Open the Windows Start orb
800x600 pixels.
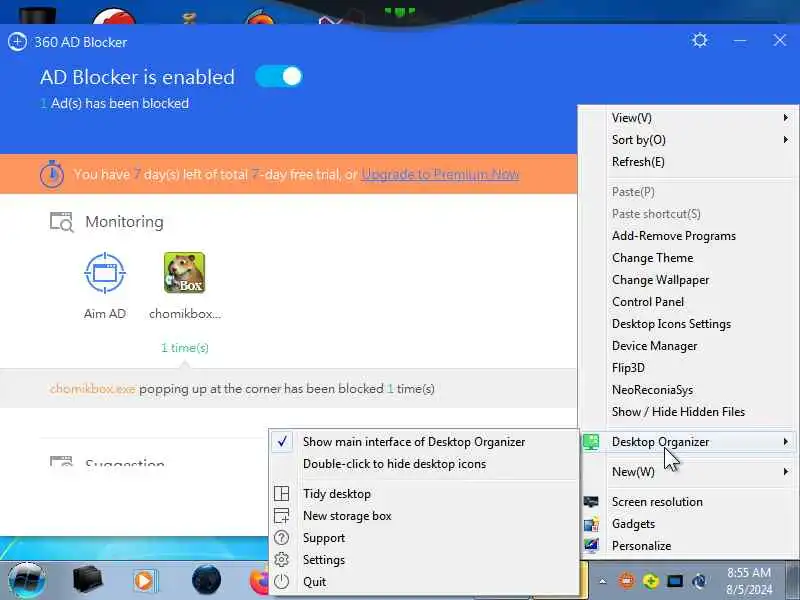tap(27, 581)
